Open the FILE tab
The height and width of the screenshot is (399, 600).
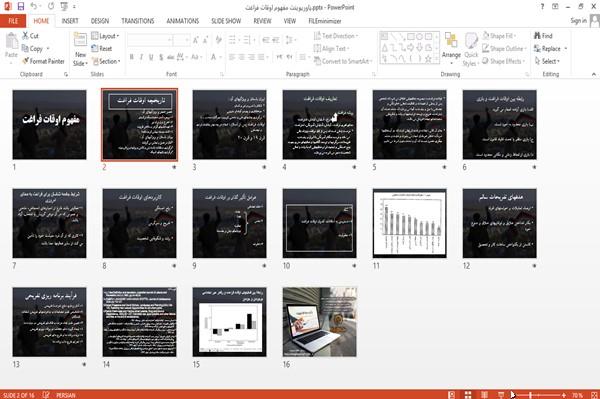[x=13, y=21]
